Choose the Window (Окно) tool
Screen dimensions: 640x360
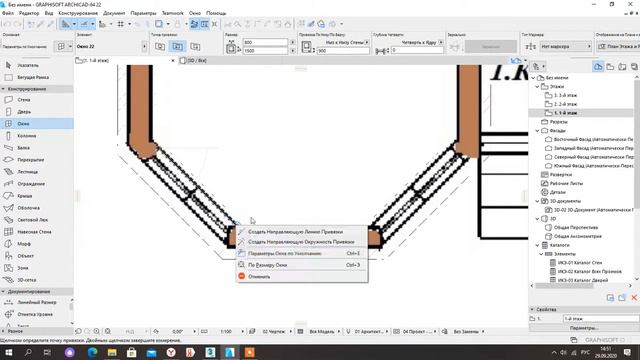[x=37, y=124]
